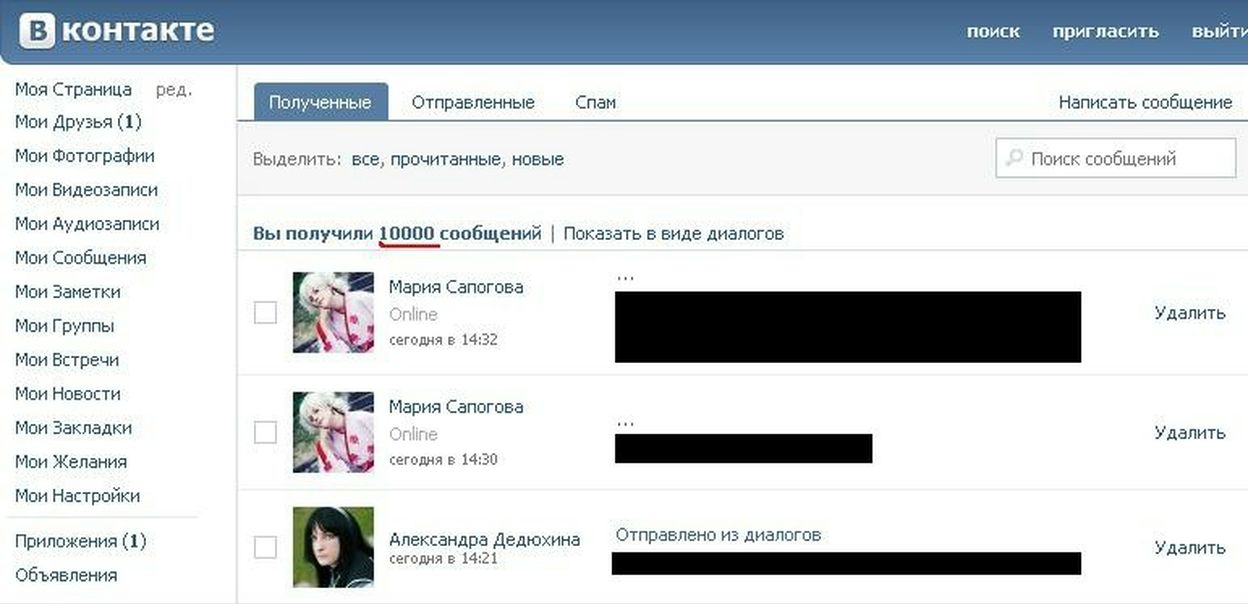Switch to the Спам tab
1248x604 pixels.
pos(596,102)
